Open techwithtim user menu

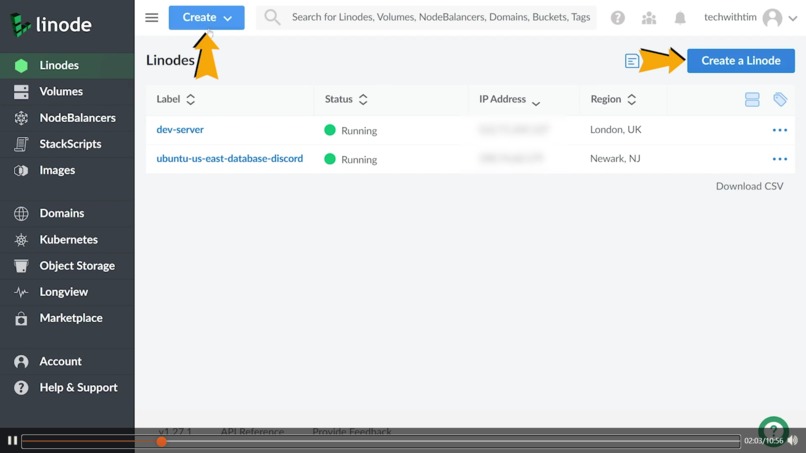tap(750, 17)
